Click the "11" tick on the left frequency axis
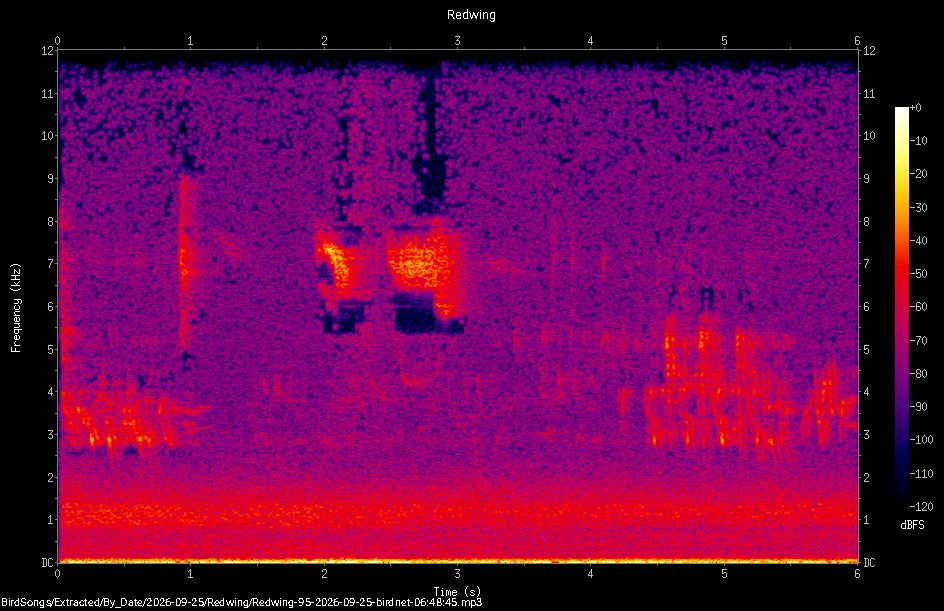Viewport: 944px width, 611px height. tap(47, 93)
